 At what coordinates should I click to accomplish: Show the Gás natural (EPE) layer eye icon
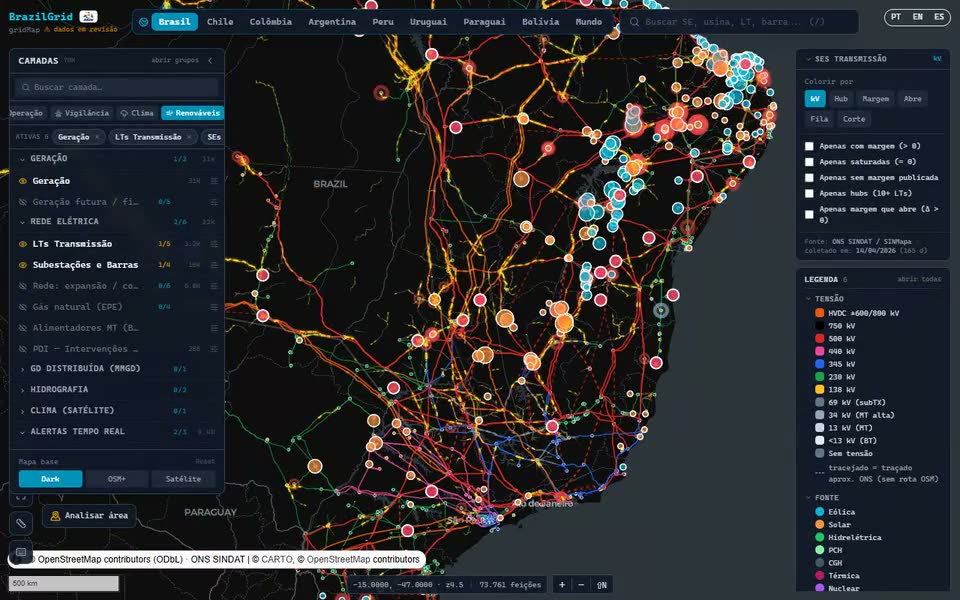pos(23,307)
